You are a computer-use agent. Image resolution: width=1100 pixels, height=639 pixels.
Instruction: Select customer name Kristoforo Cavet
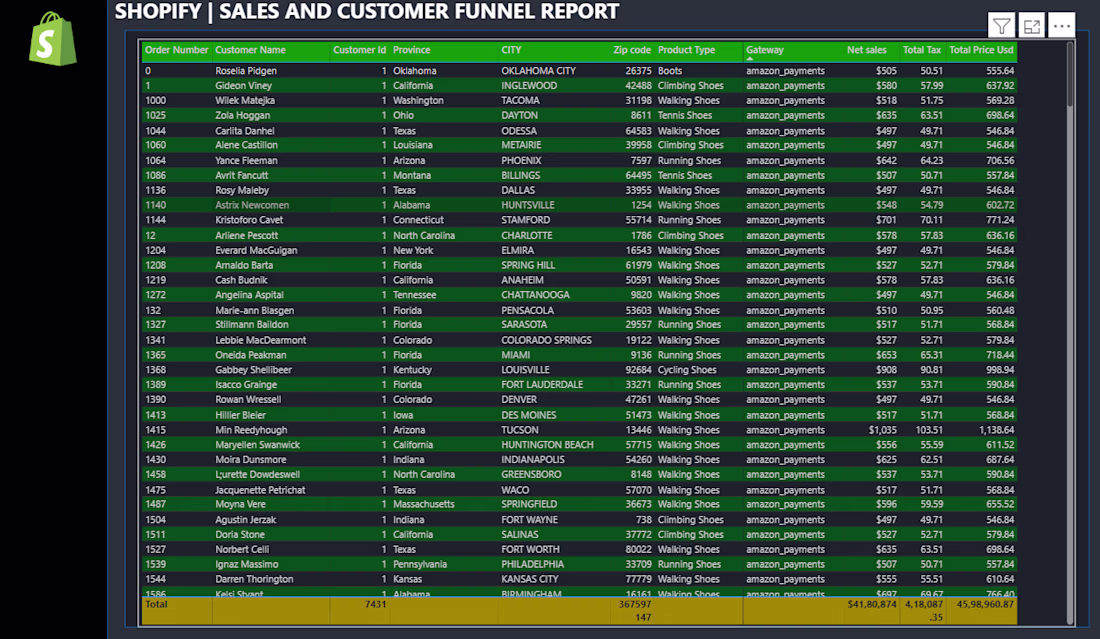pyautogui.click(x=249, y=220)
